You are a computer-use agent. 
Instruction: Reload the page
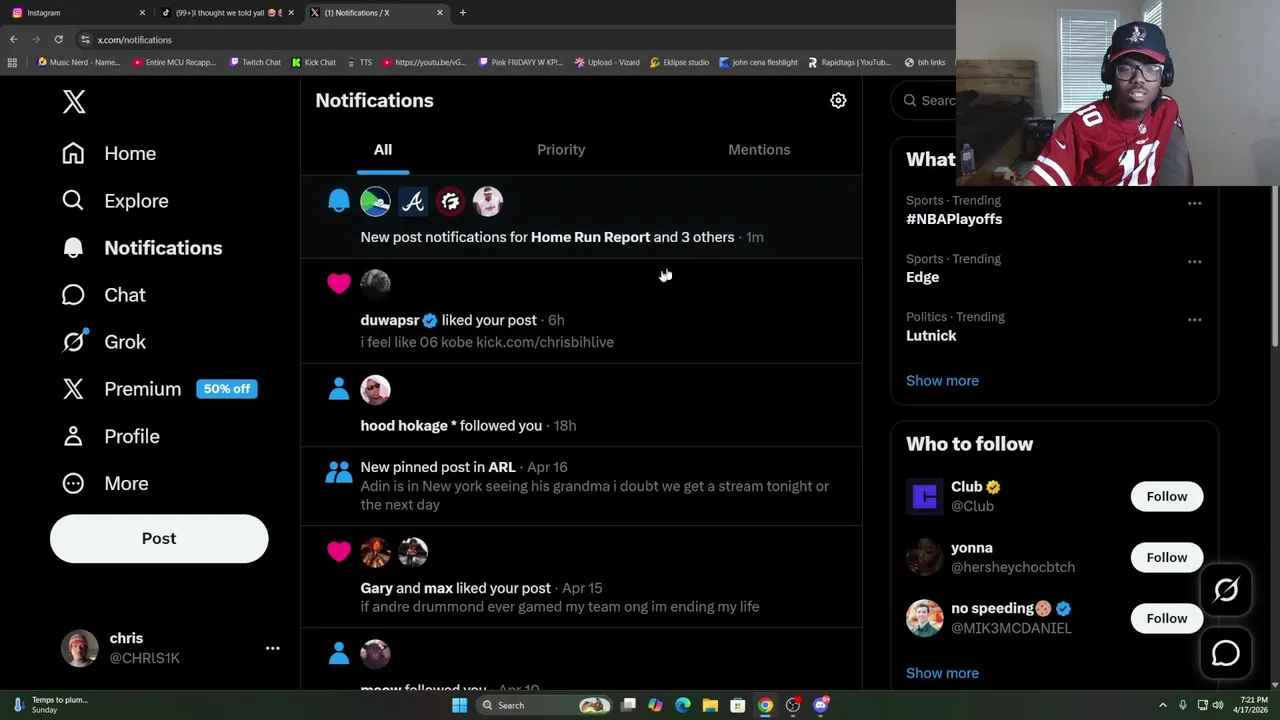coord(58,39)
